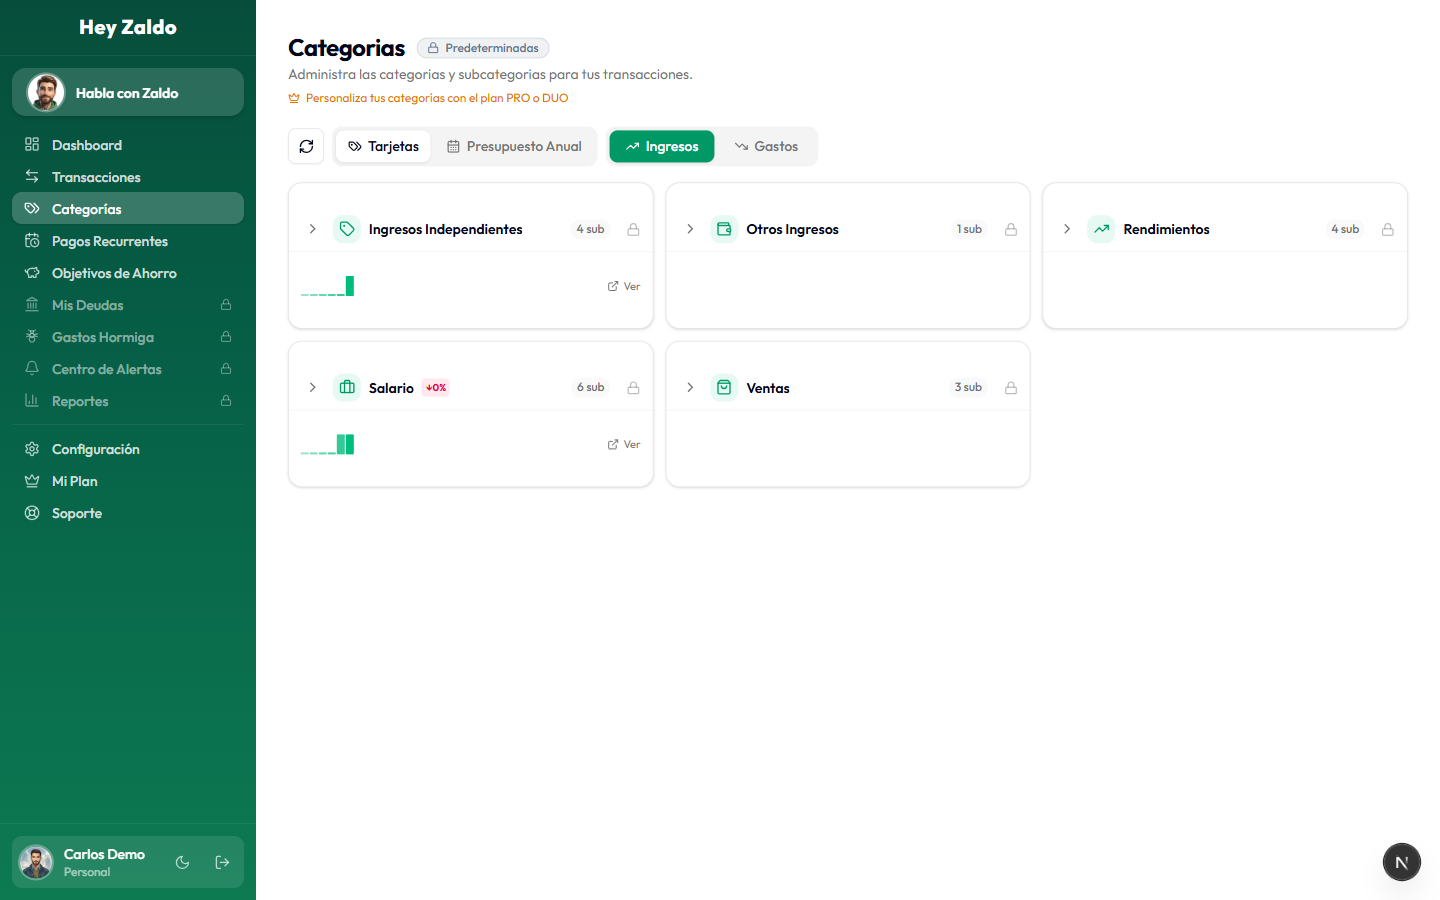The width and height of the screenshot is (1440, 900).
Task: Expand the Rendimientos category
Action: click(1066, 228)
